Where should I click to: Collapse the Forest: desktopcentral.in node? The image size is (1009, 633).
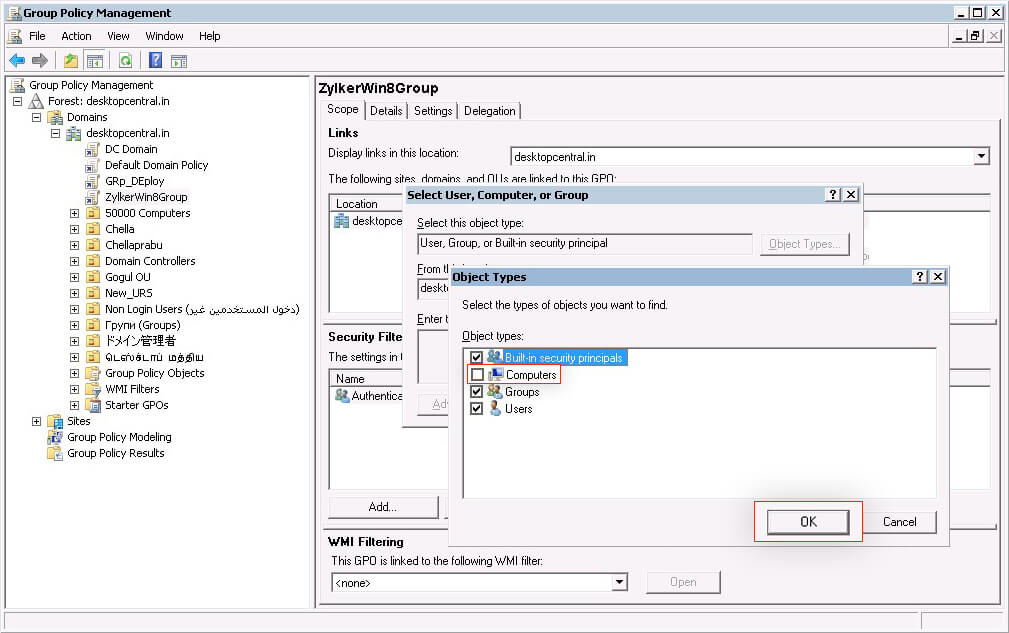18,101
